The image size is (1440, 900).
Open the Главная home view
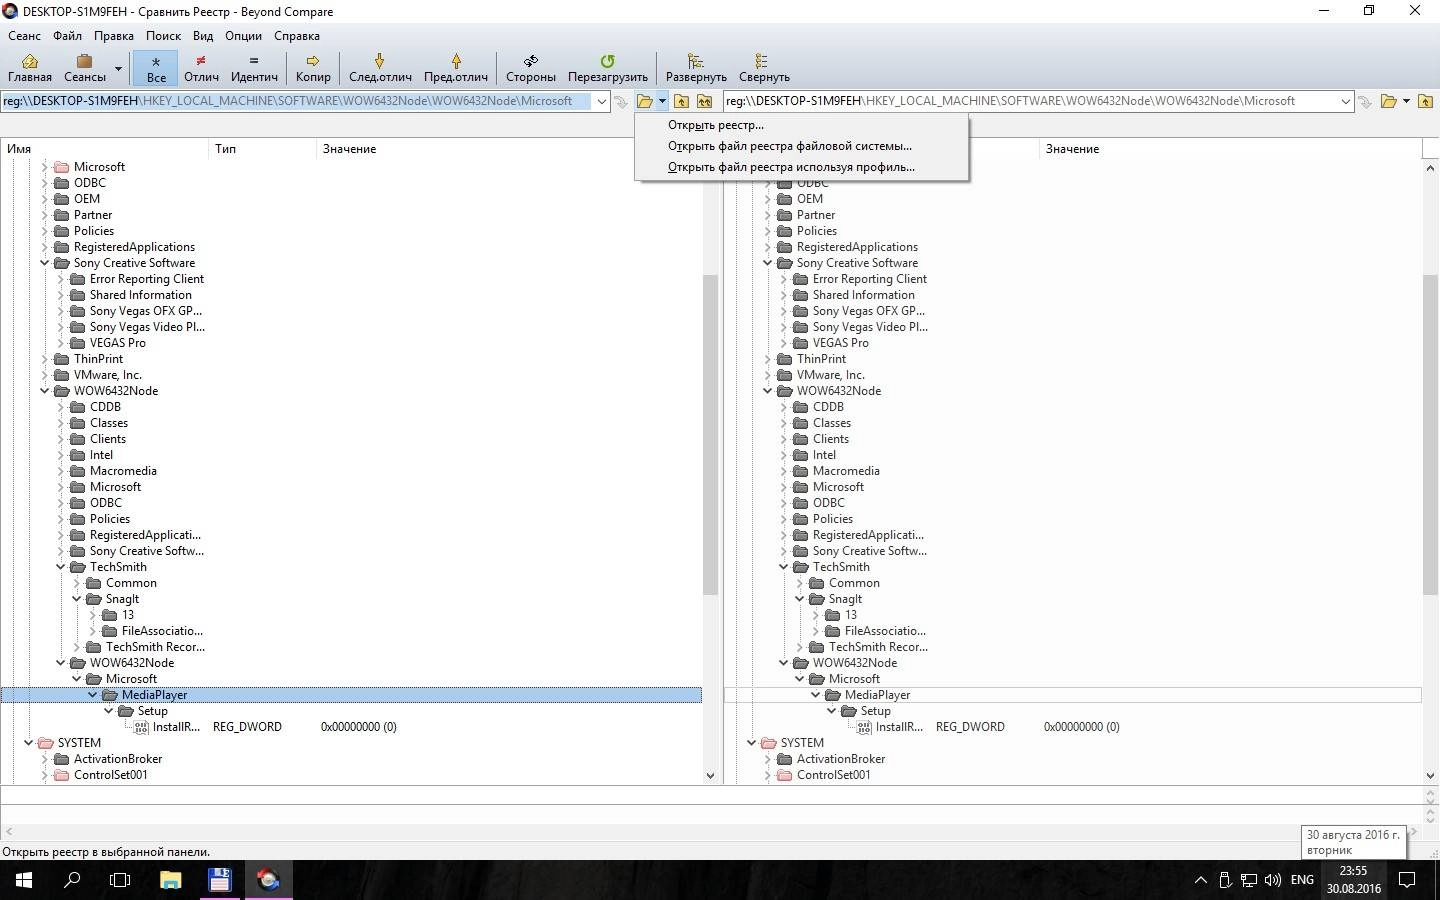coord(30,68)
